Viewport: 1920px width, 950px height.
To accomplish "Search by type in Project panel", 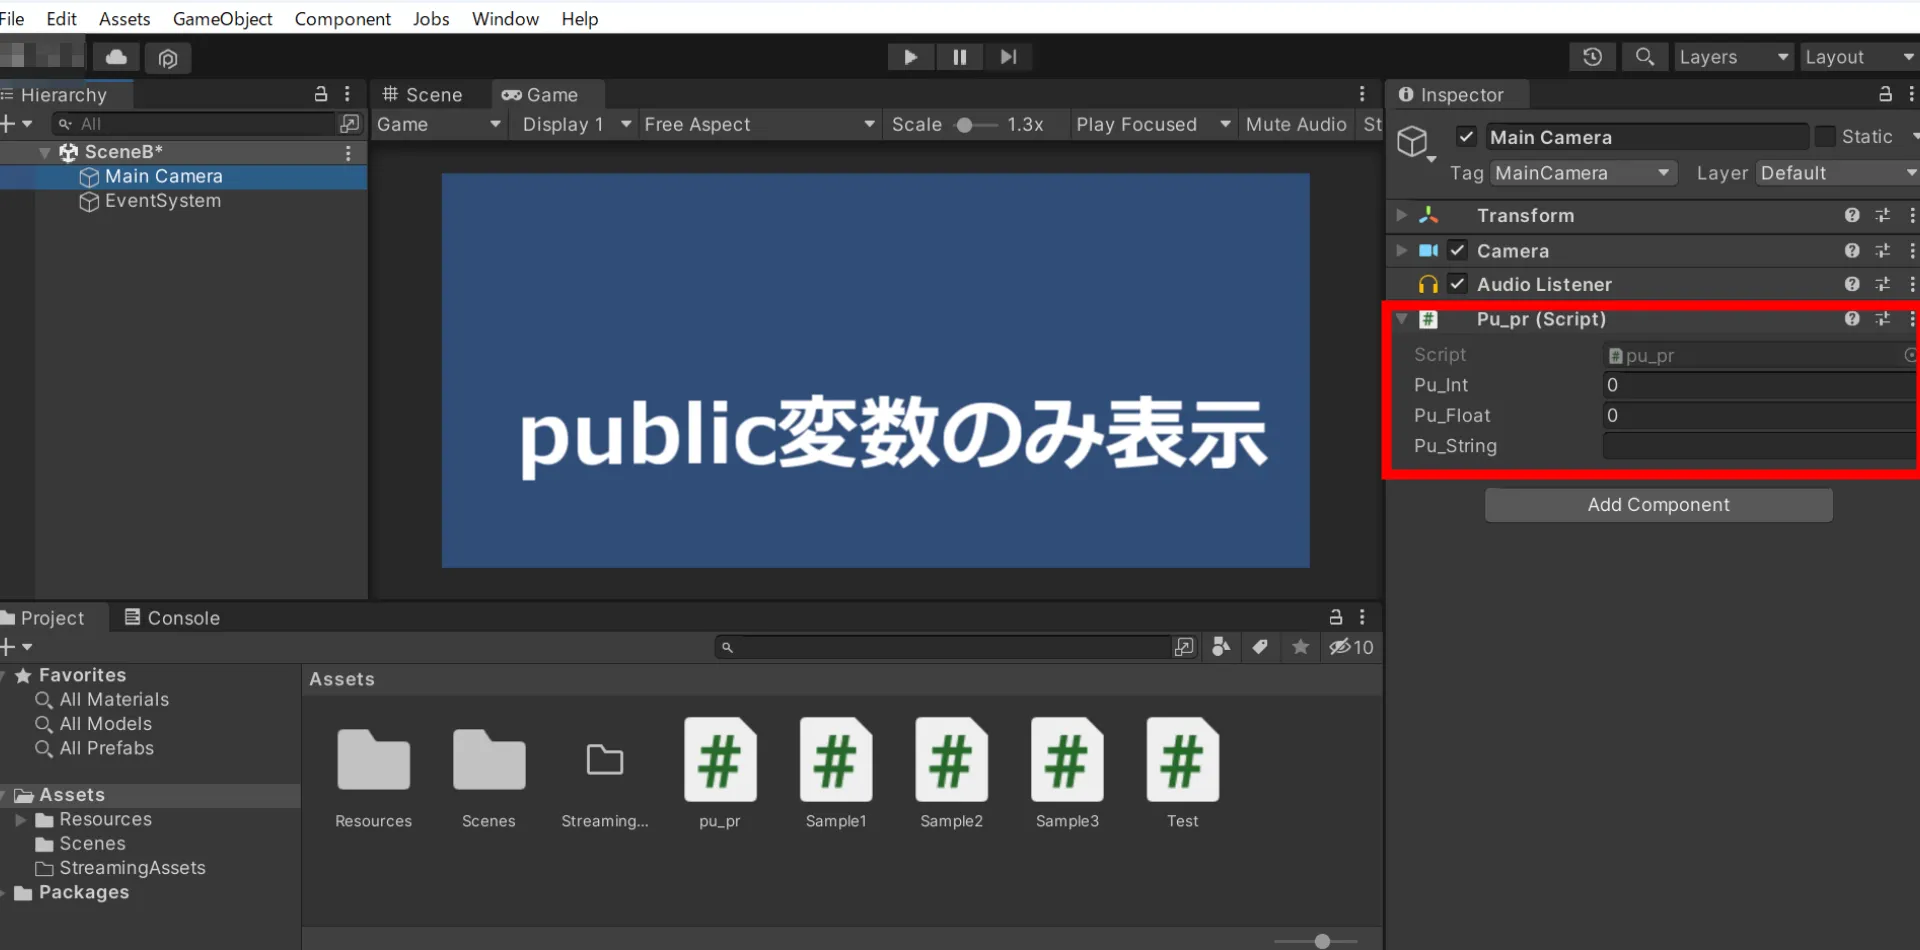I will pos(1221,647).
